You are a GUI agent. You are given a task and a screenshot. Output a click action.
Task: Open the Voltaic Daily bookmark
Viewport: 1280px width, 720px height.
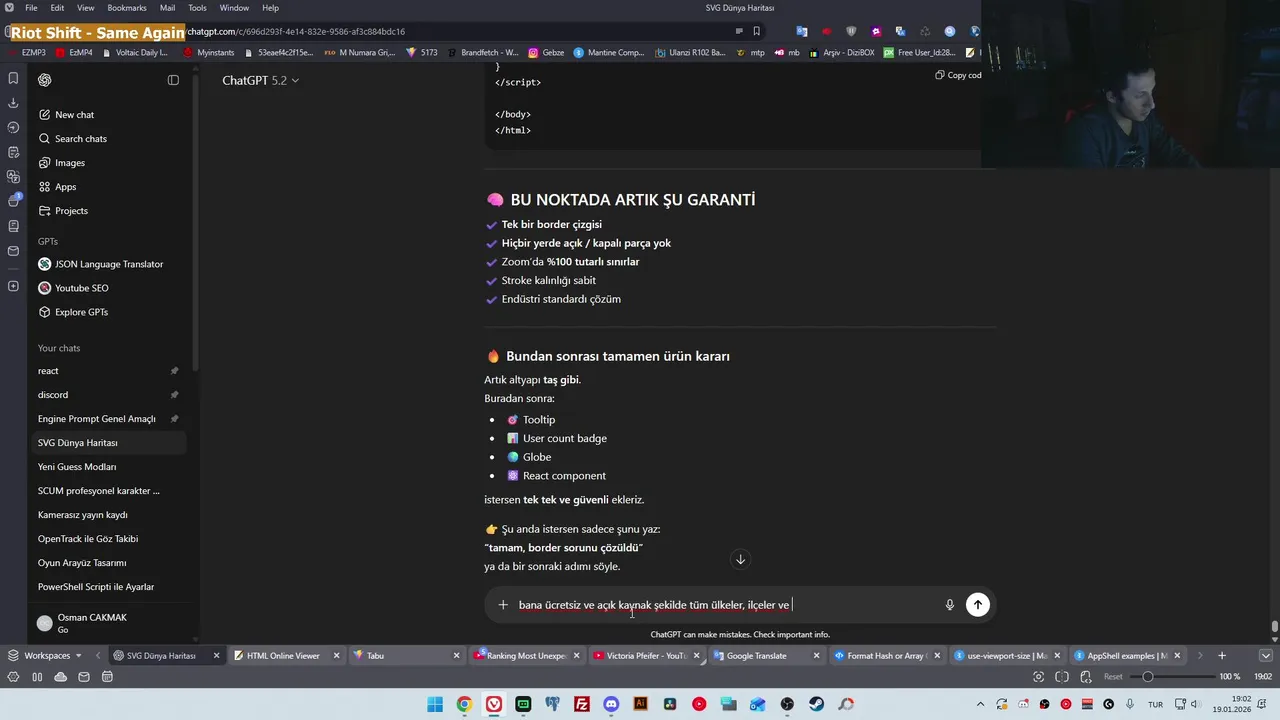click(134, 53)
